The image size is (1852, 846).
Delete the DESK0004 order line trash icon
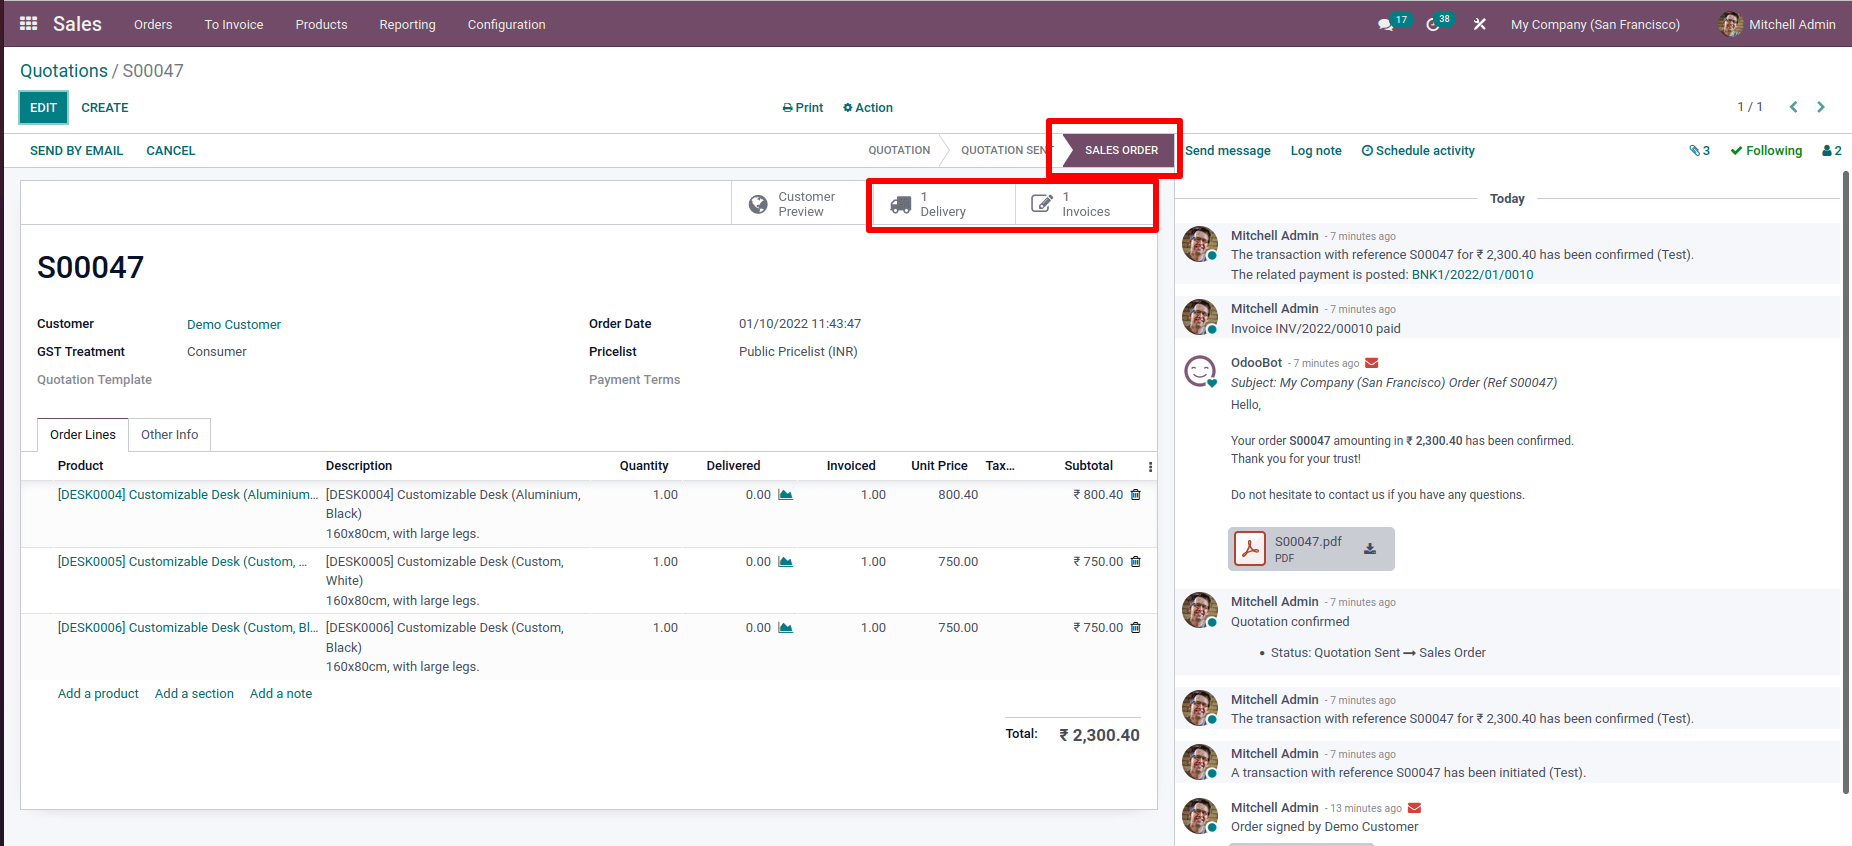pyautogui.click(x=1136, y=495)
